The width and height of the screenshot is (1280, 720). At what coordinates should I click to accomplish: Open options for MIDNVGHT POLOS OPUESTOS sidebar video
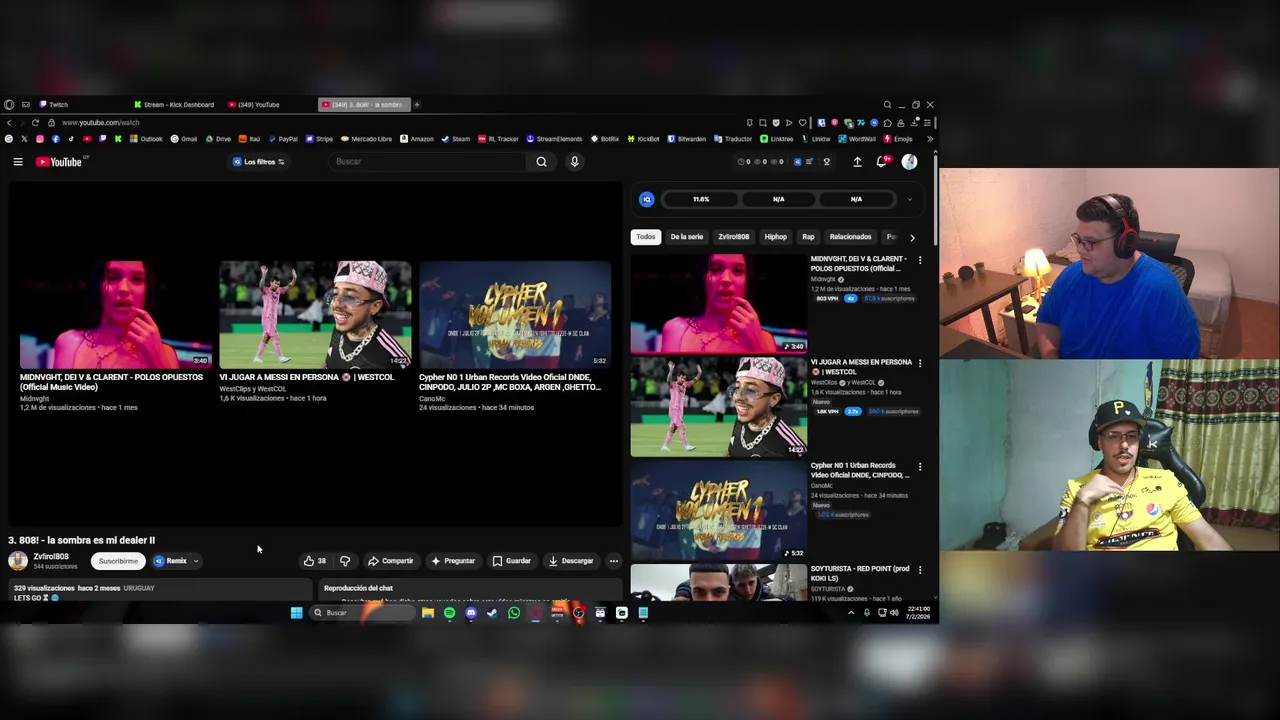click(920, 260)
